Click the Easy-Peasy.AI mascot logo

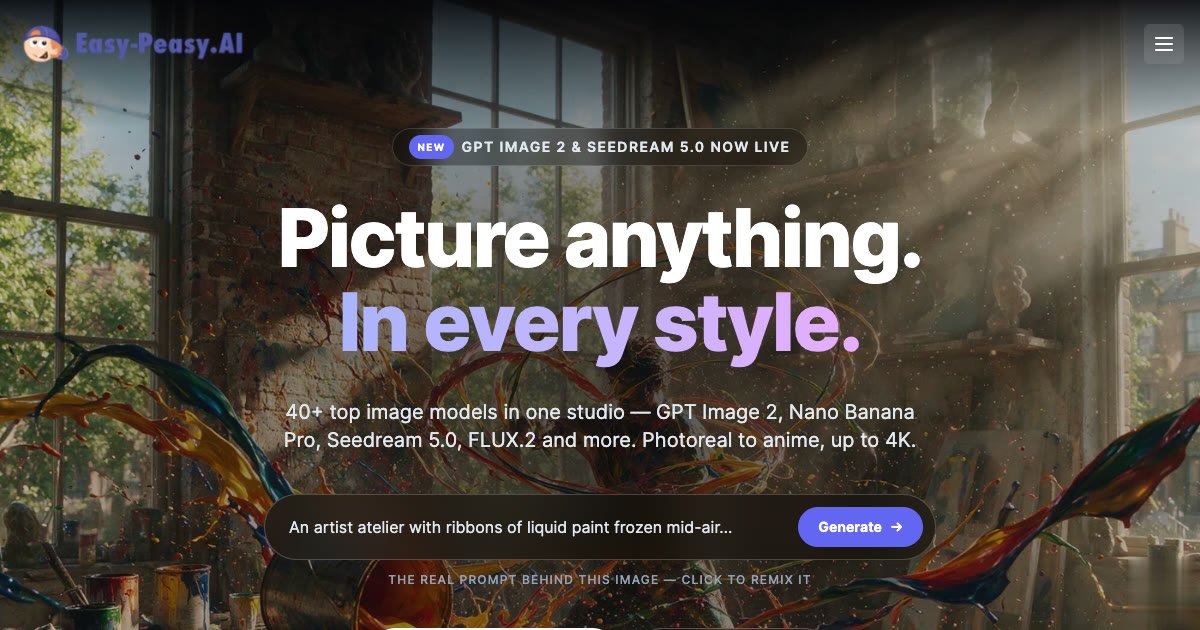(44, 44)
